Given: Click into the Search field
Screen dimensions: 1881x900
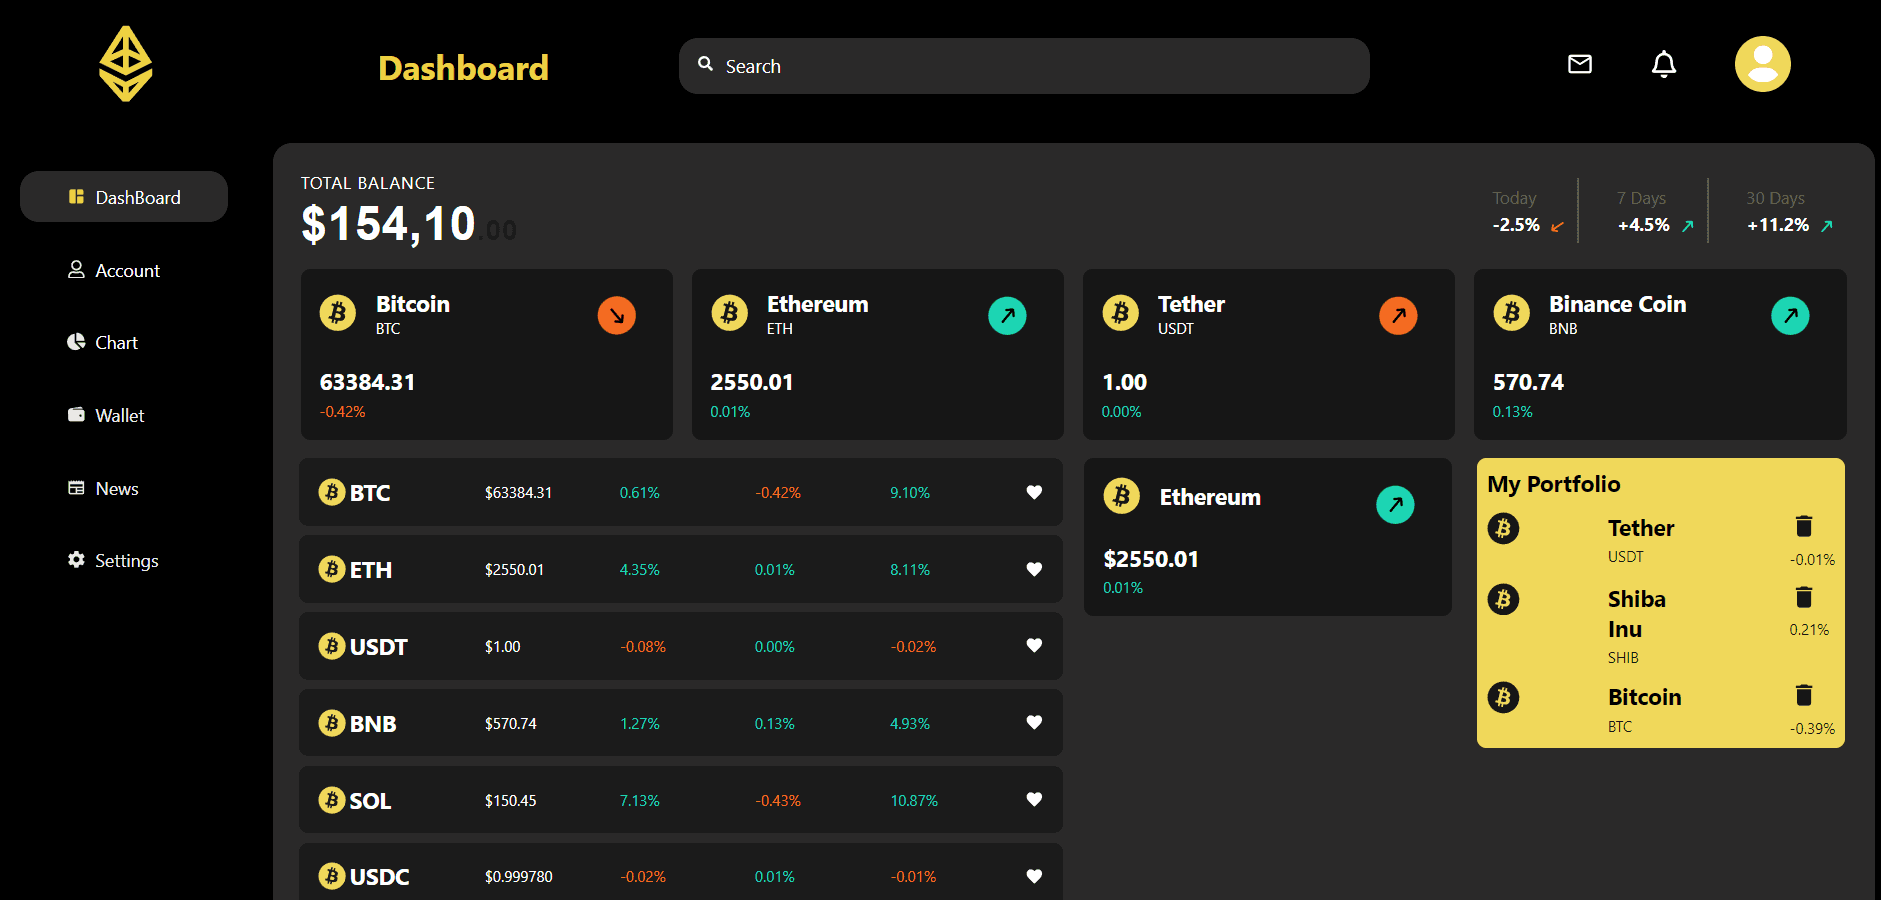Looking at the screenshot, I should click(x=1024, y=66).
